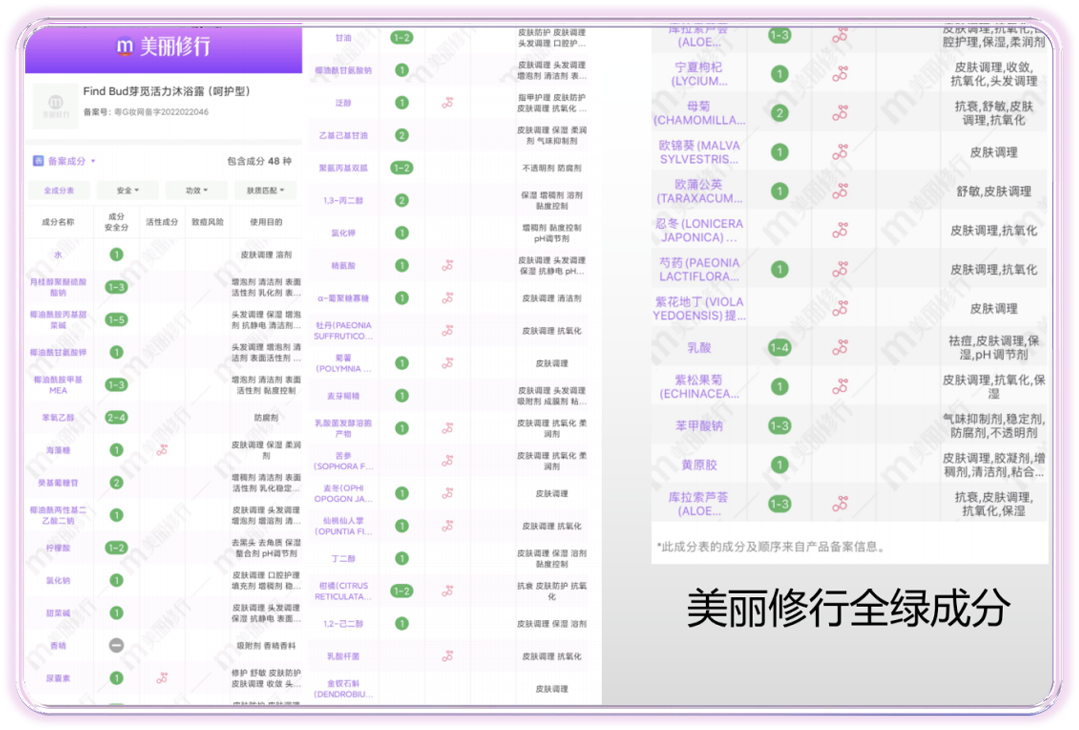Click active ingredient icon for 紫松果菊

(x=840, y=387)
